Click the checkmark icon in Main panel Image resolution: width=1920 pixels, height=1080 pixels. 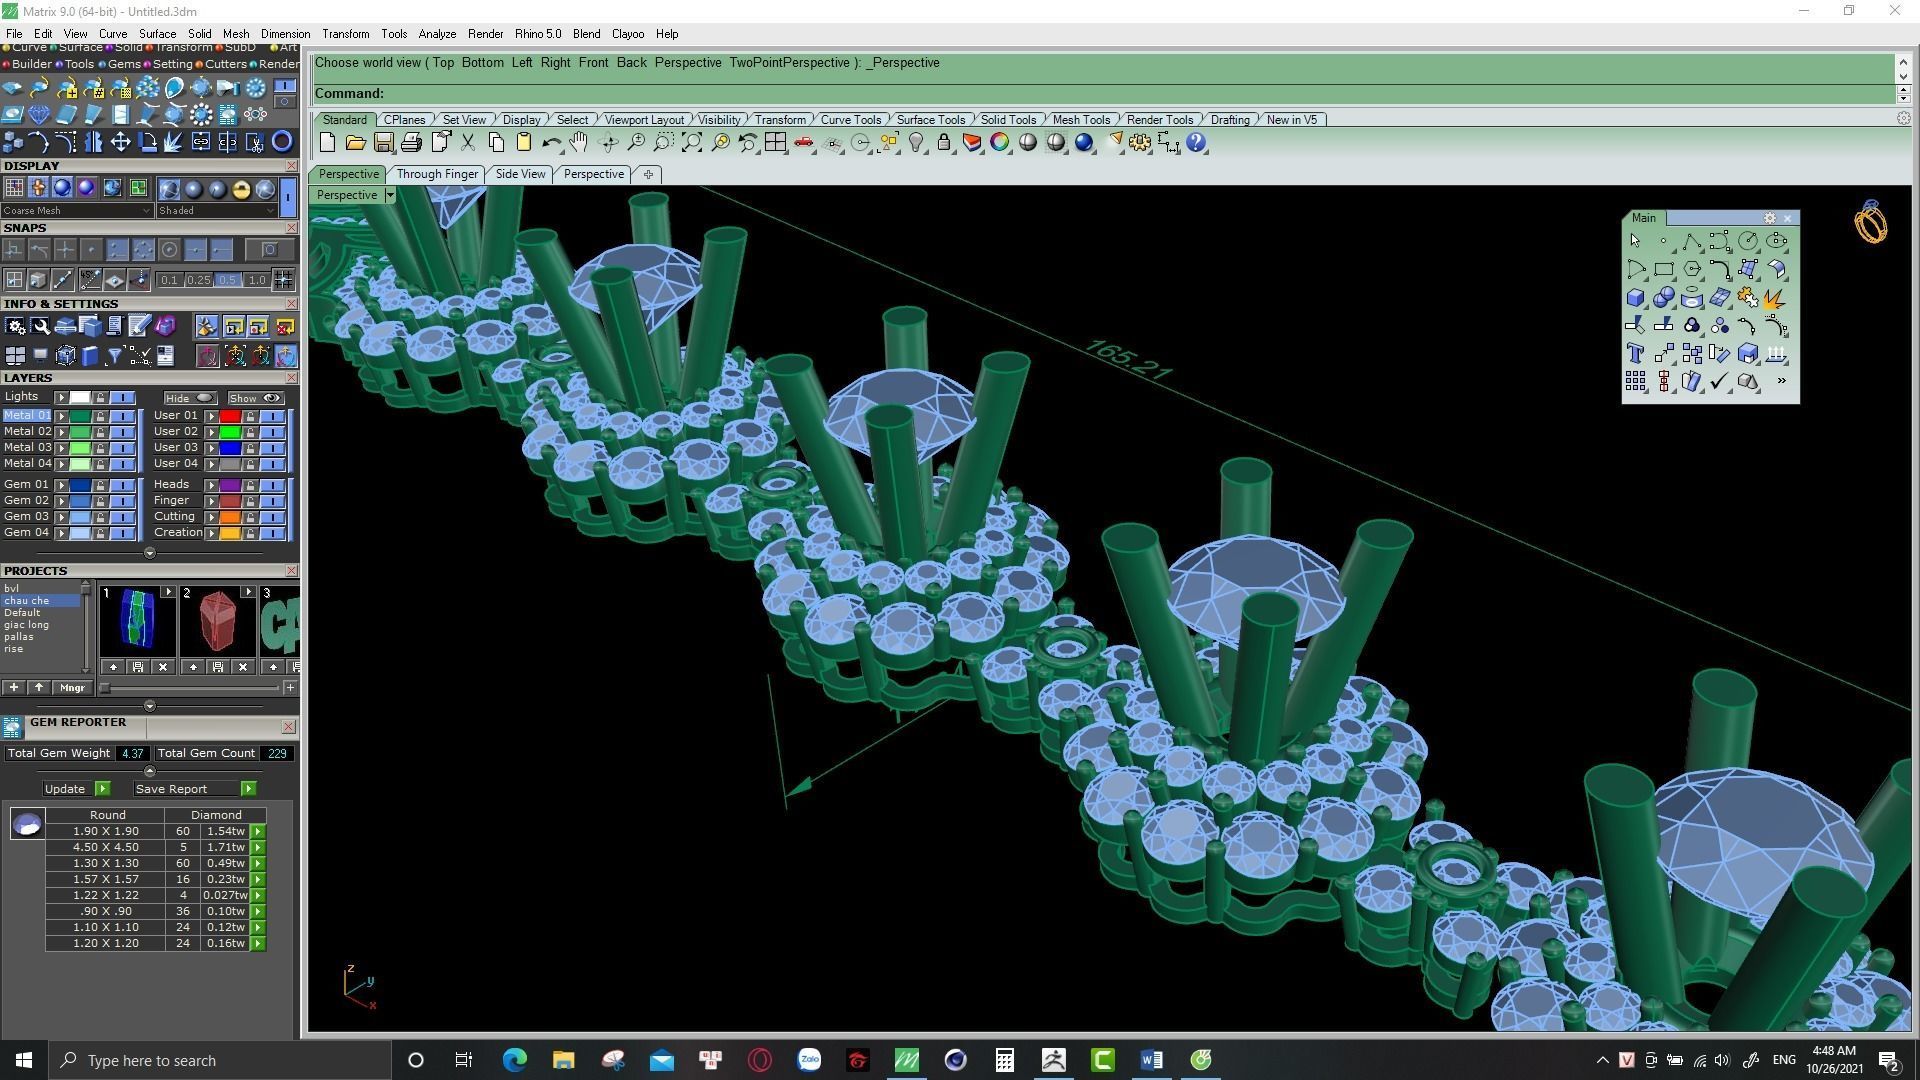pyautogui.click(x=1719, y=381)
